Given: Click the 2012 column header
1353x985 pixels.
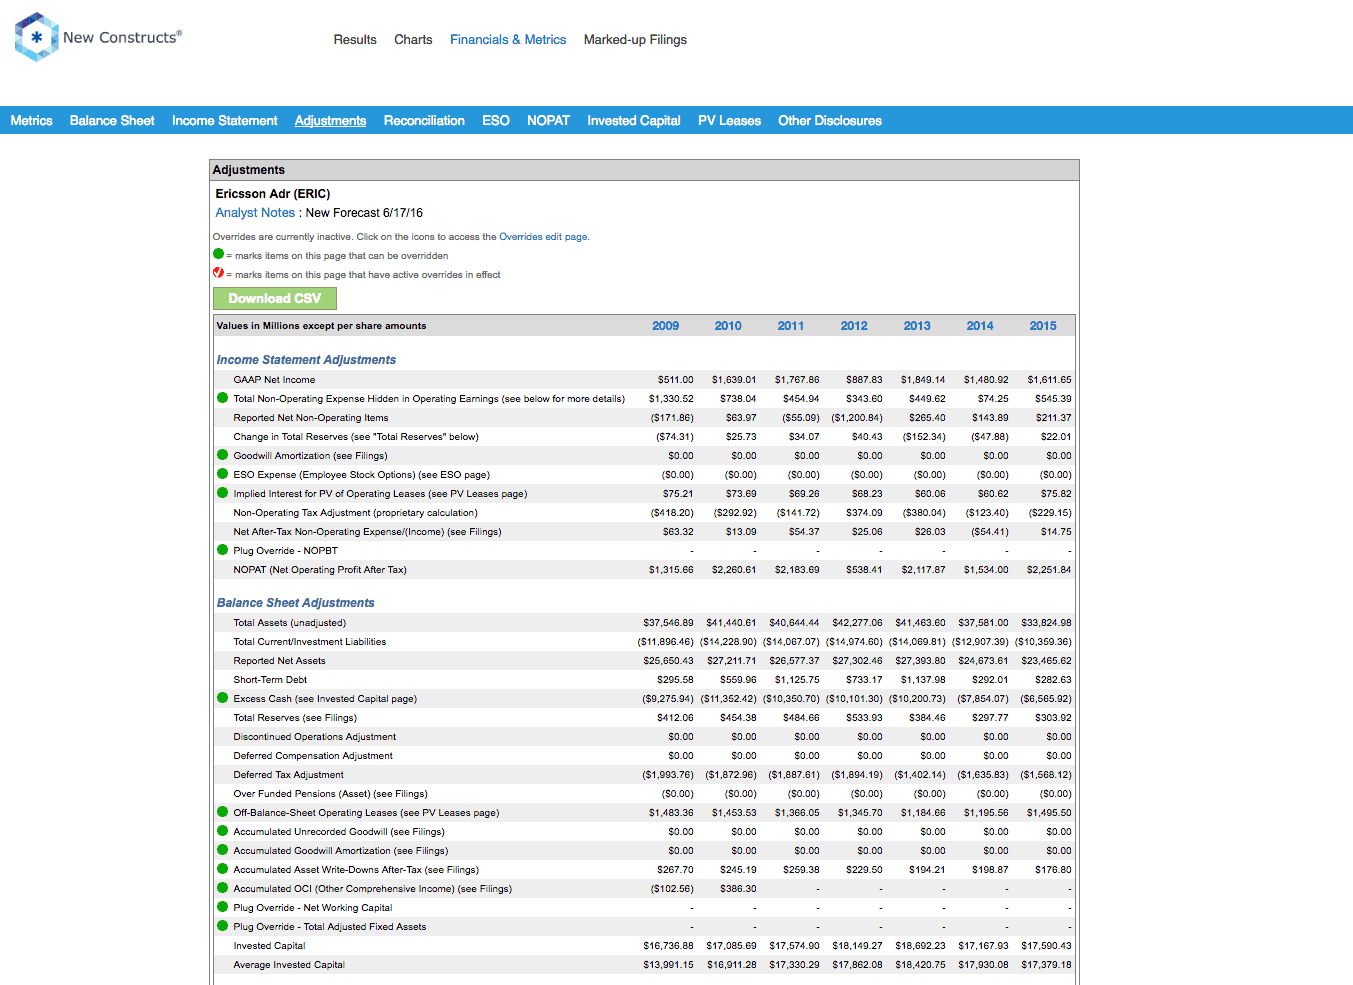Looking at the screenshot, I should point(854,326).
